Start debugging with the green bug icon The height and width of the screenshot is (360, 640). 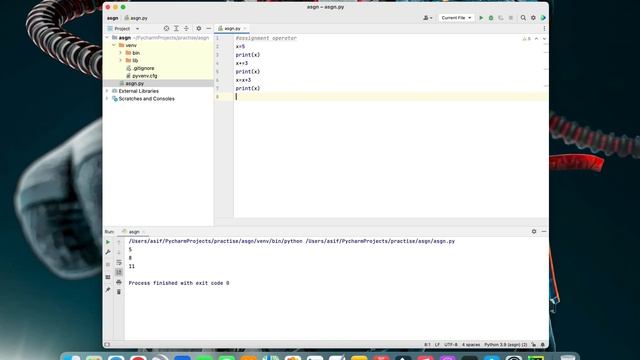[491, 18]
